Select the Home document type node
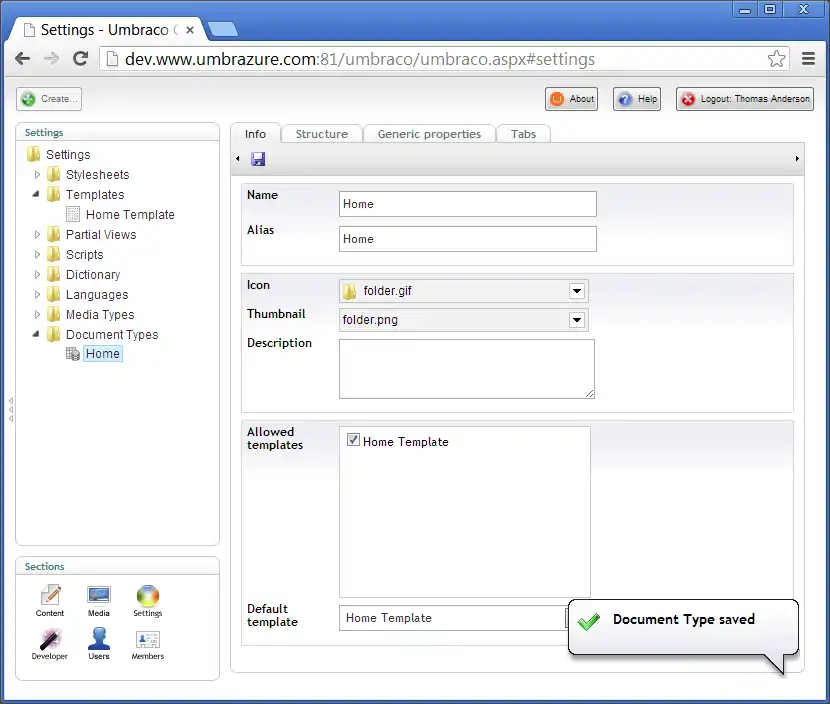The width and height of the screenshot is (830, 704). [x=103, y=354]
